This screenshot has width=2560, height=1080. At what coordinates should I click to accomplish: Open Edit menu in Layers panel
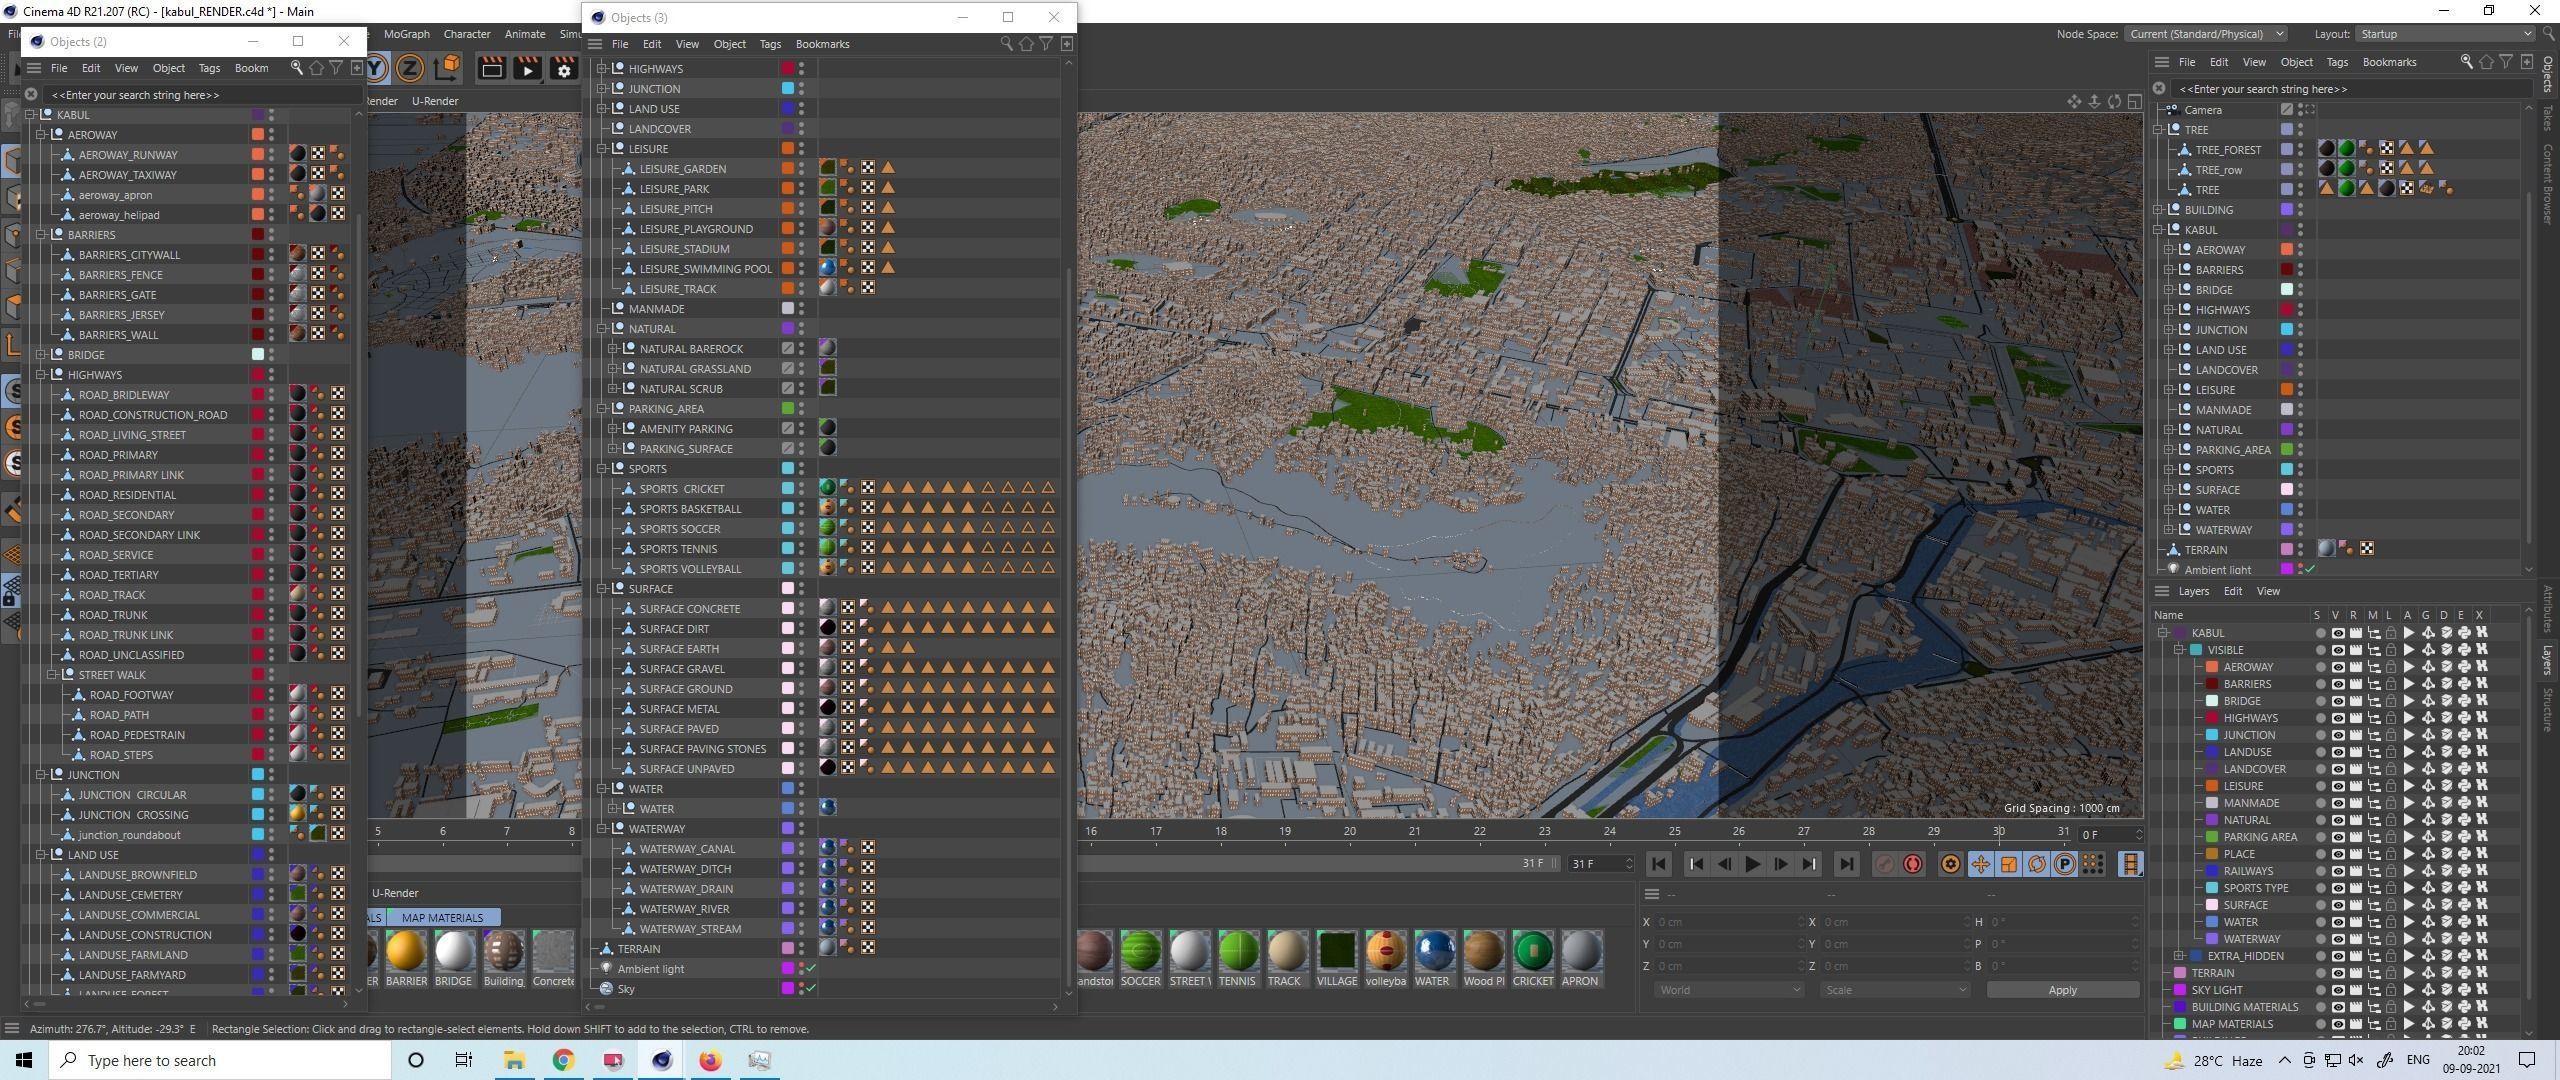(x=2232, y=591)
